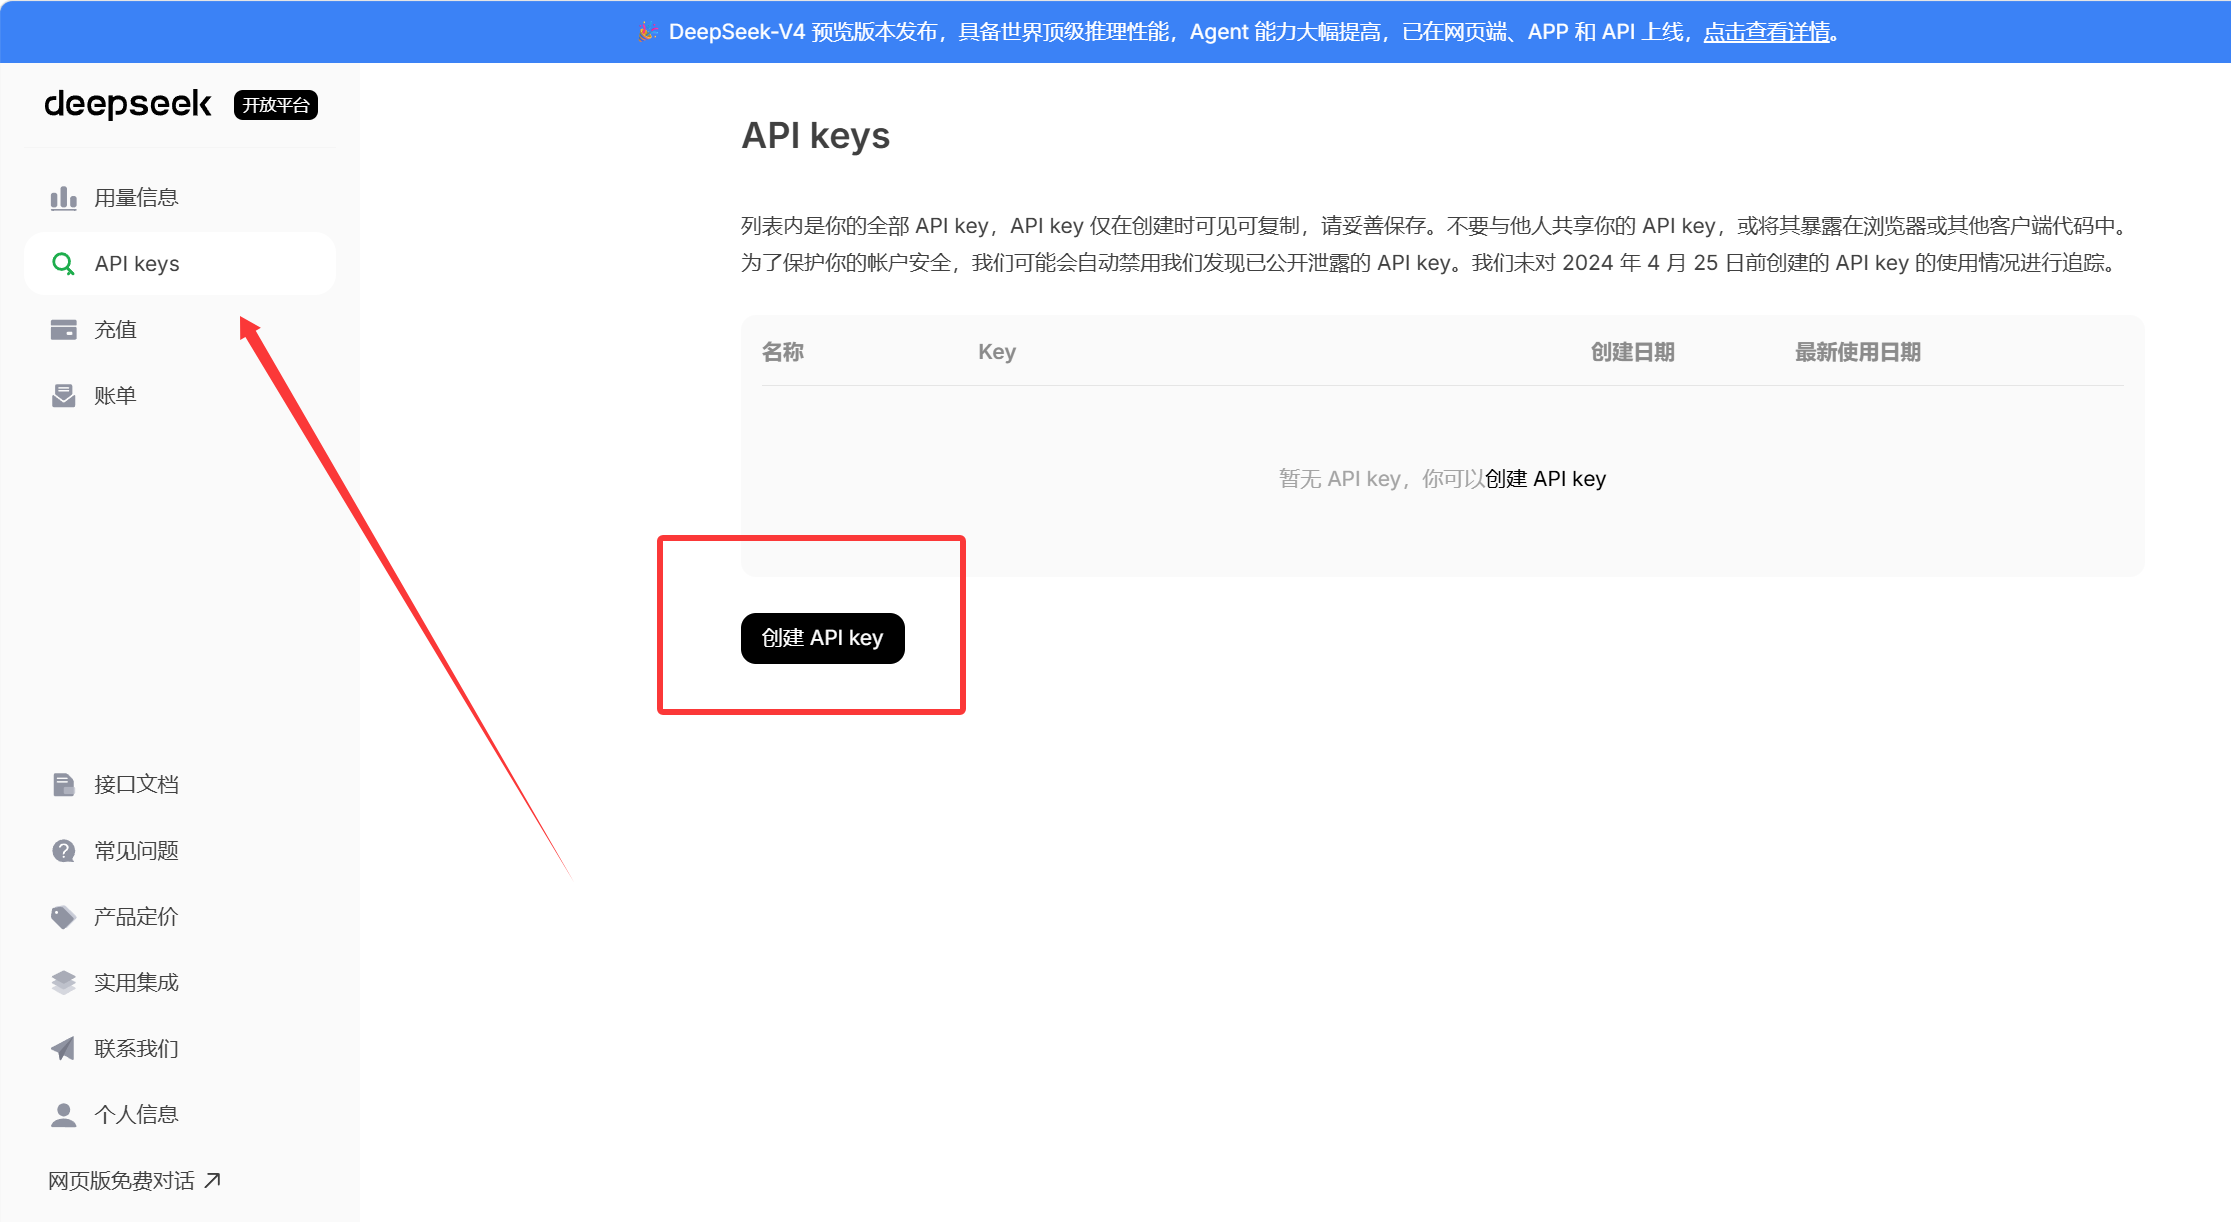2231x1222 pixels.
Task: View 产品定价 pricing
Action: point(180,917)
